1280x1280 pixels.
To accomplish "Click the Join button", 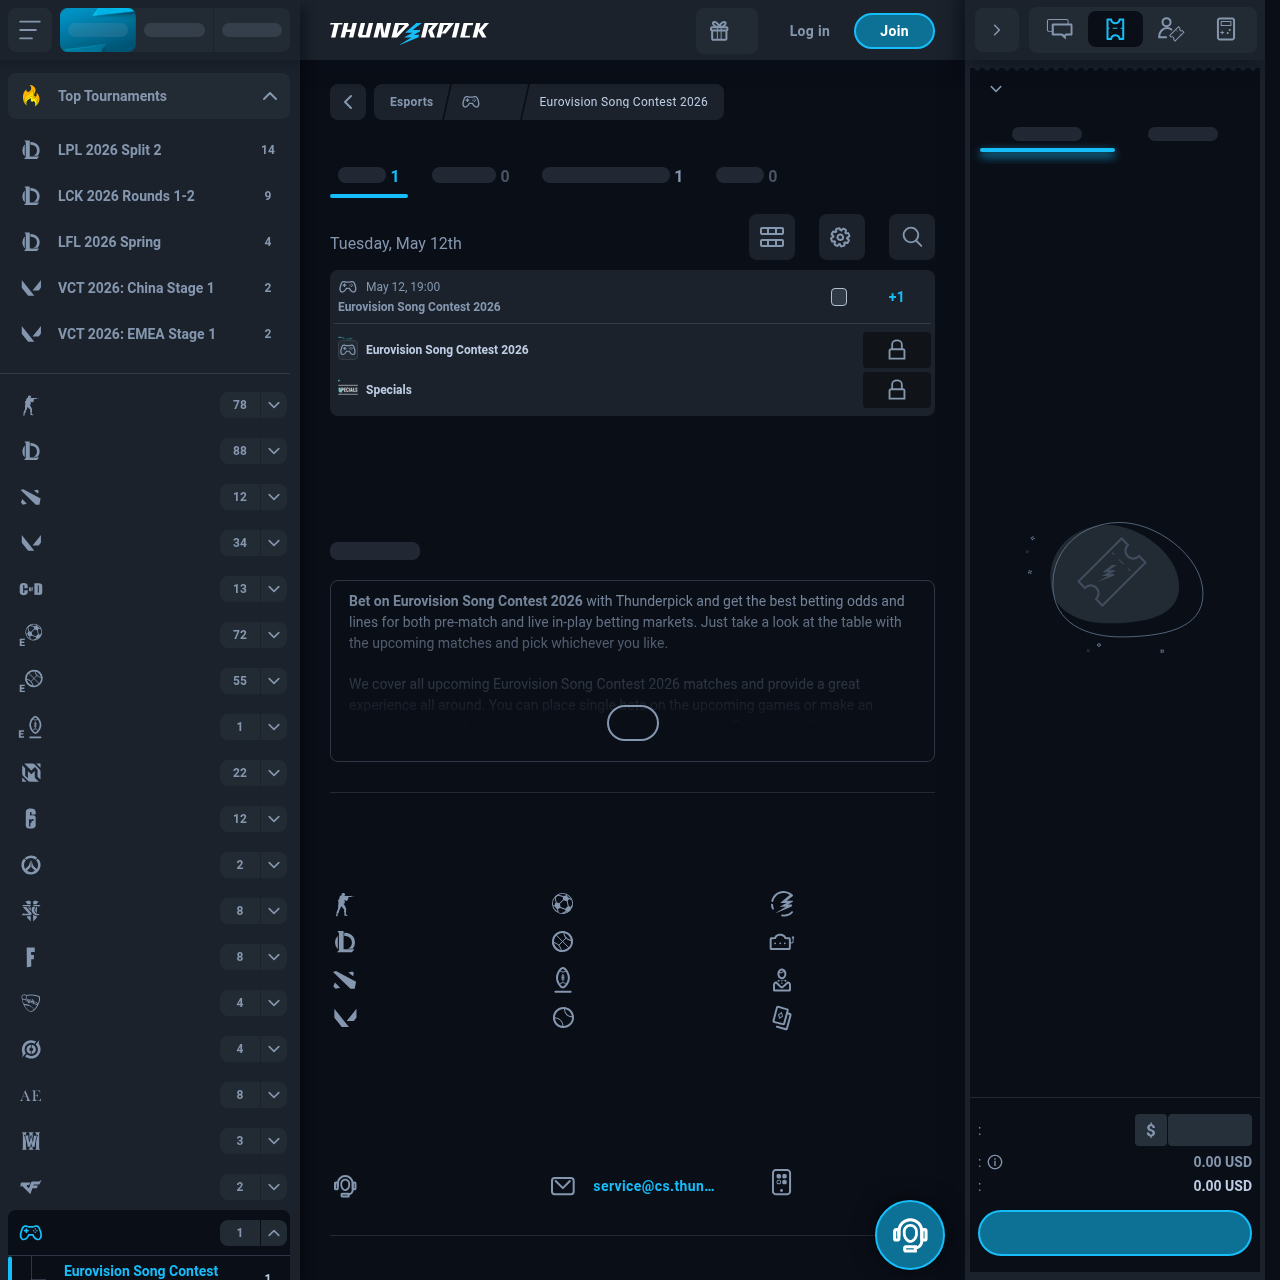I will click(894, 31).
